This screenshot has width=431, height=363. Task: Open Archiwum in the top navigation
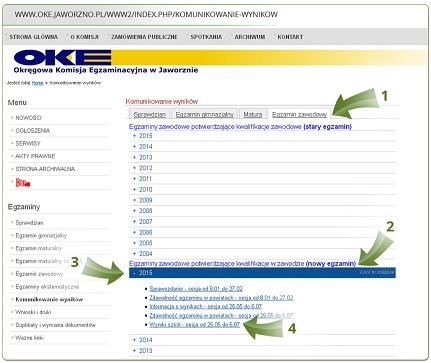[x=250, y=37]
